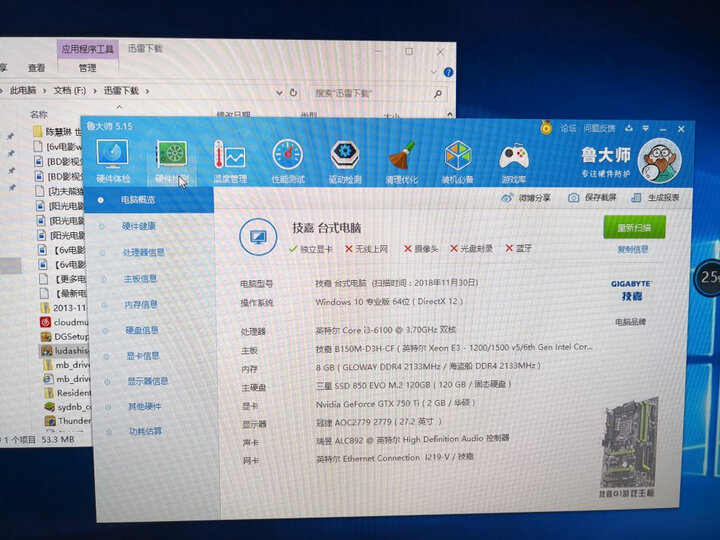Open 游戏库 game library icon
Screen dimensions: 720x540
[514, 163]
